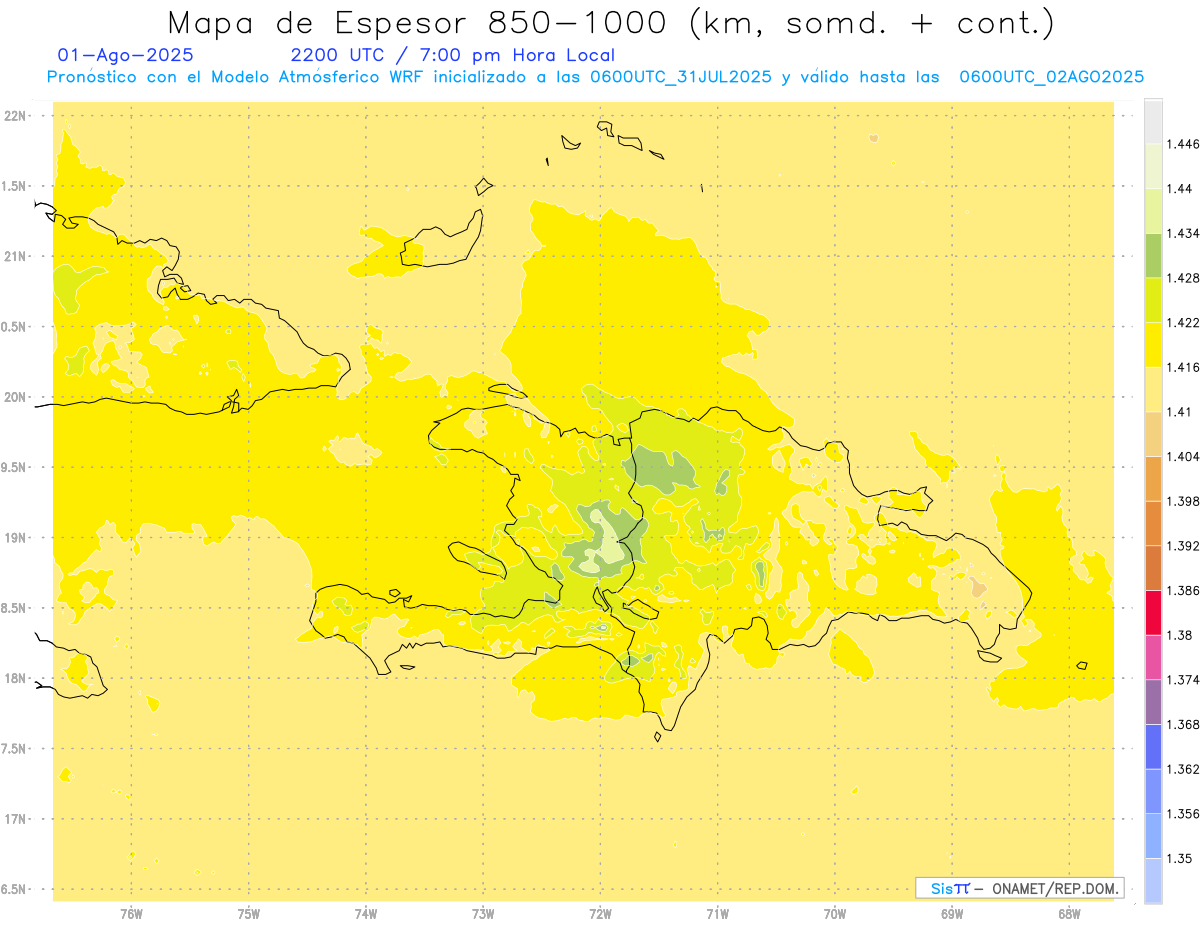
Task: Click the latitude label 9.5N
Action: pos(14,468)
